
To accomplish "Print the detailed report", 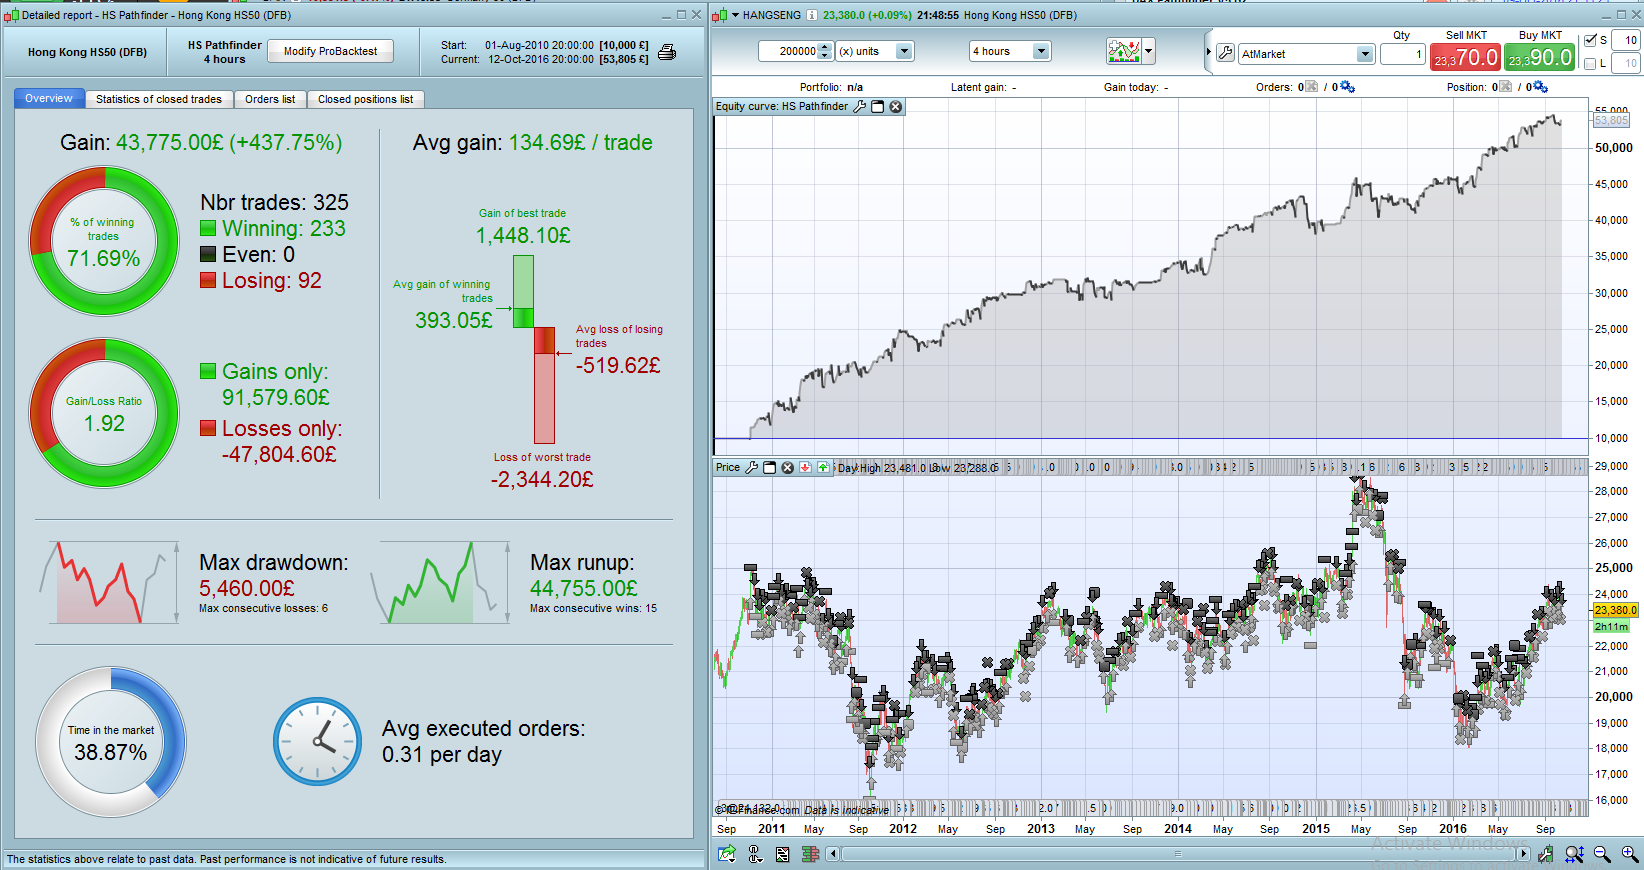I will point(667,52).
